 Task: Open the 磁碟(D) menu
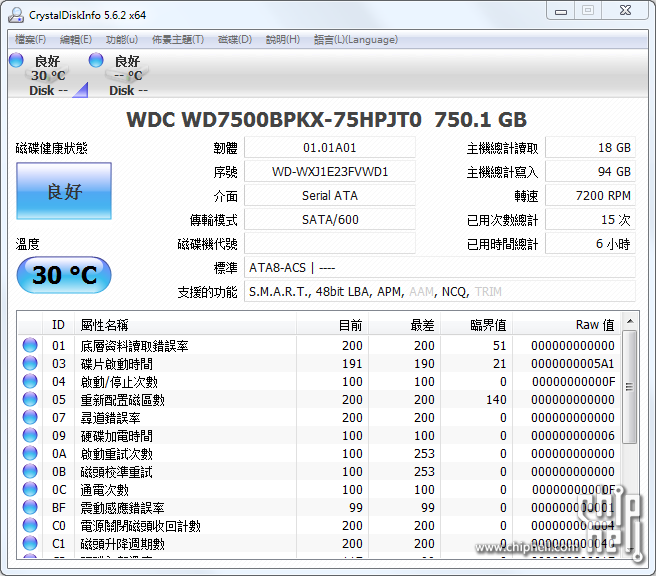235,40
